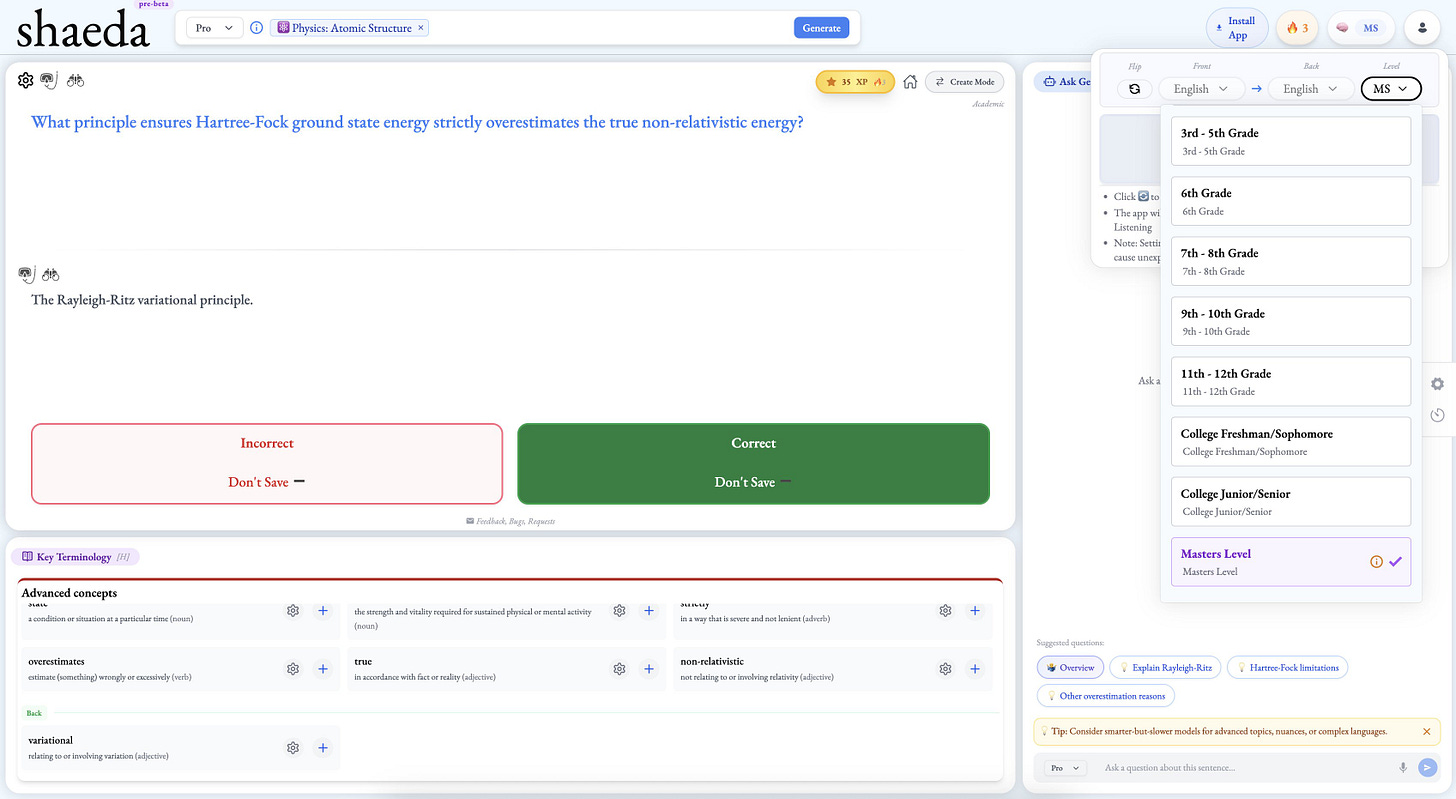Mark the answer as Correct
Screen dimensions: 1456x799
coord(753,463)
